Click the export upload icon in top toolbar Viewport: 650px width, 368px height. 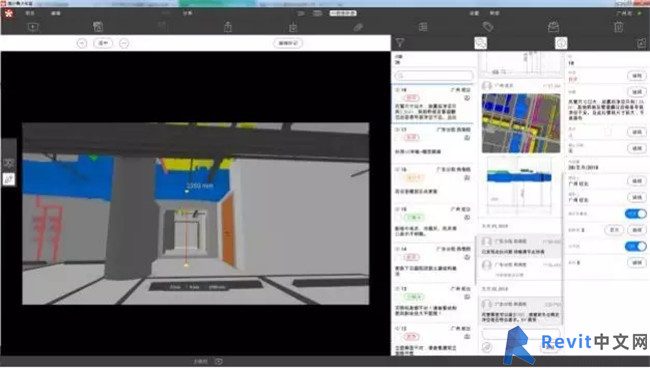pyautogui.click(x=228, y=27)
